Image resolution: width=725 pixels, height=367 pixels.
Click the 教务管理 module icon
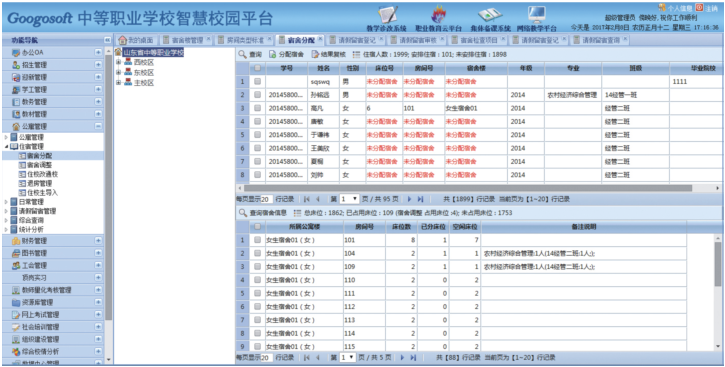(x=16, y=102)
